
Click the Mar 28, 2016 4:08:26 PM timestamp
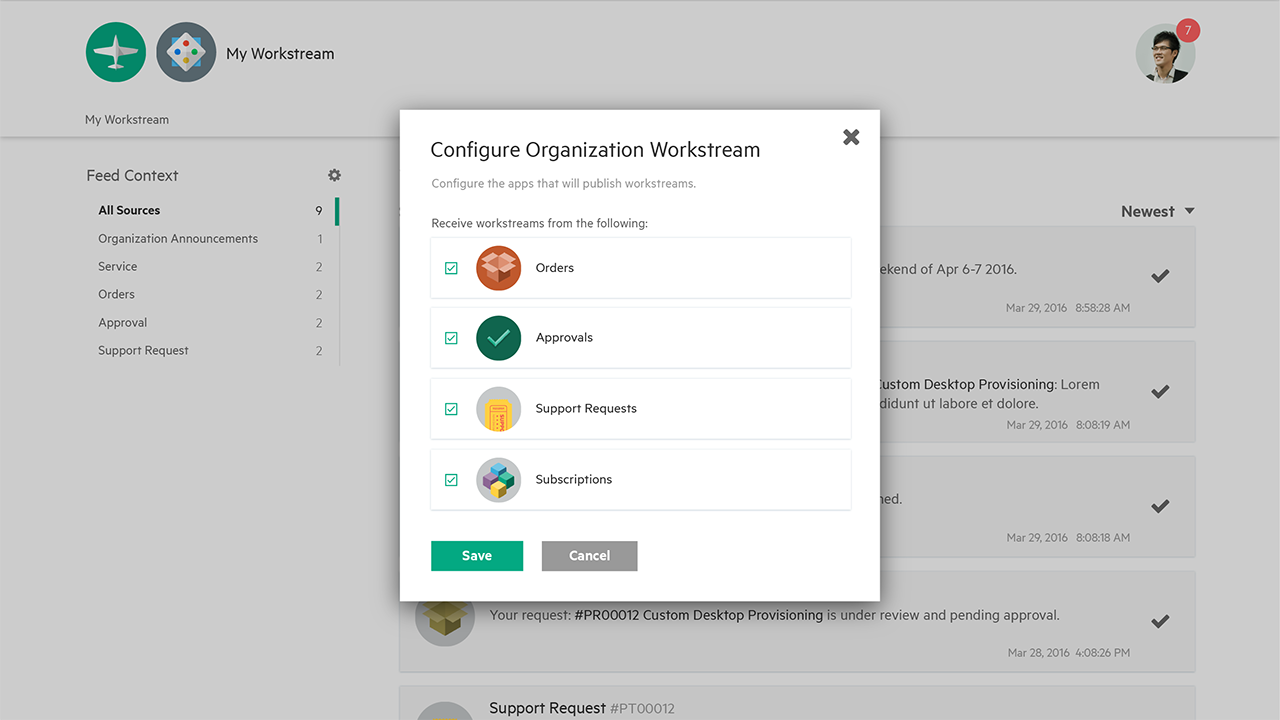1069,652
